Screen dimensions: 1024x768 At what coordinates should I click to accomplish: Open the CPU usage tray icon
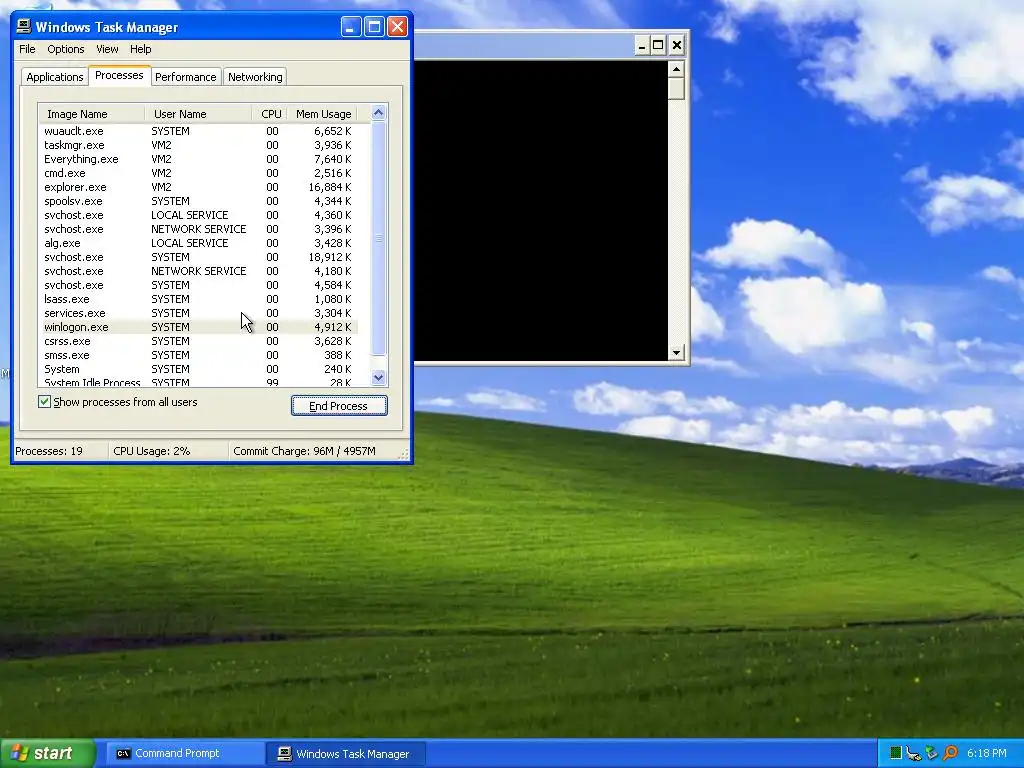point(895,753)
